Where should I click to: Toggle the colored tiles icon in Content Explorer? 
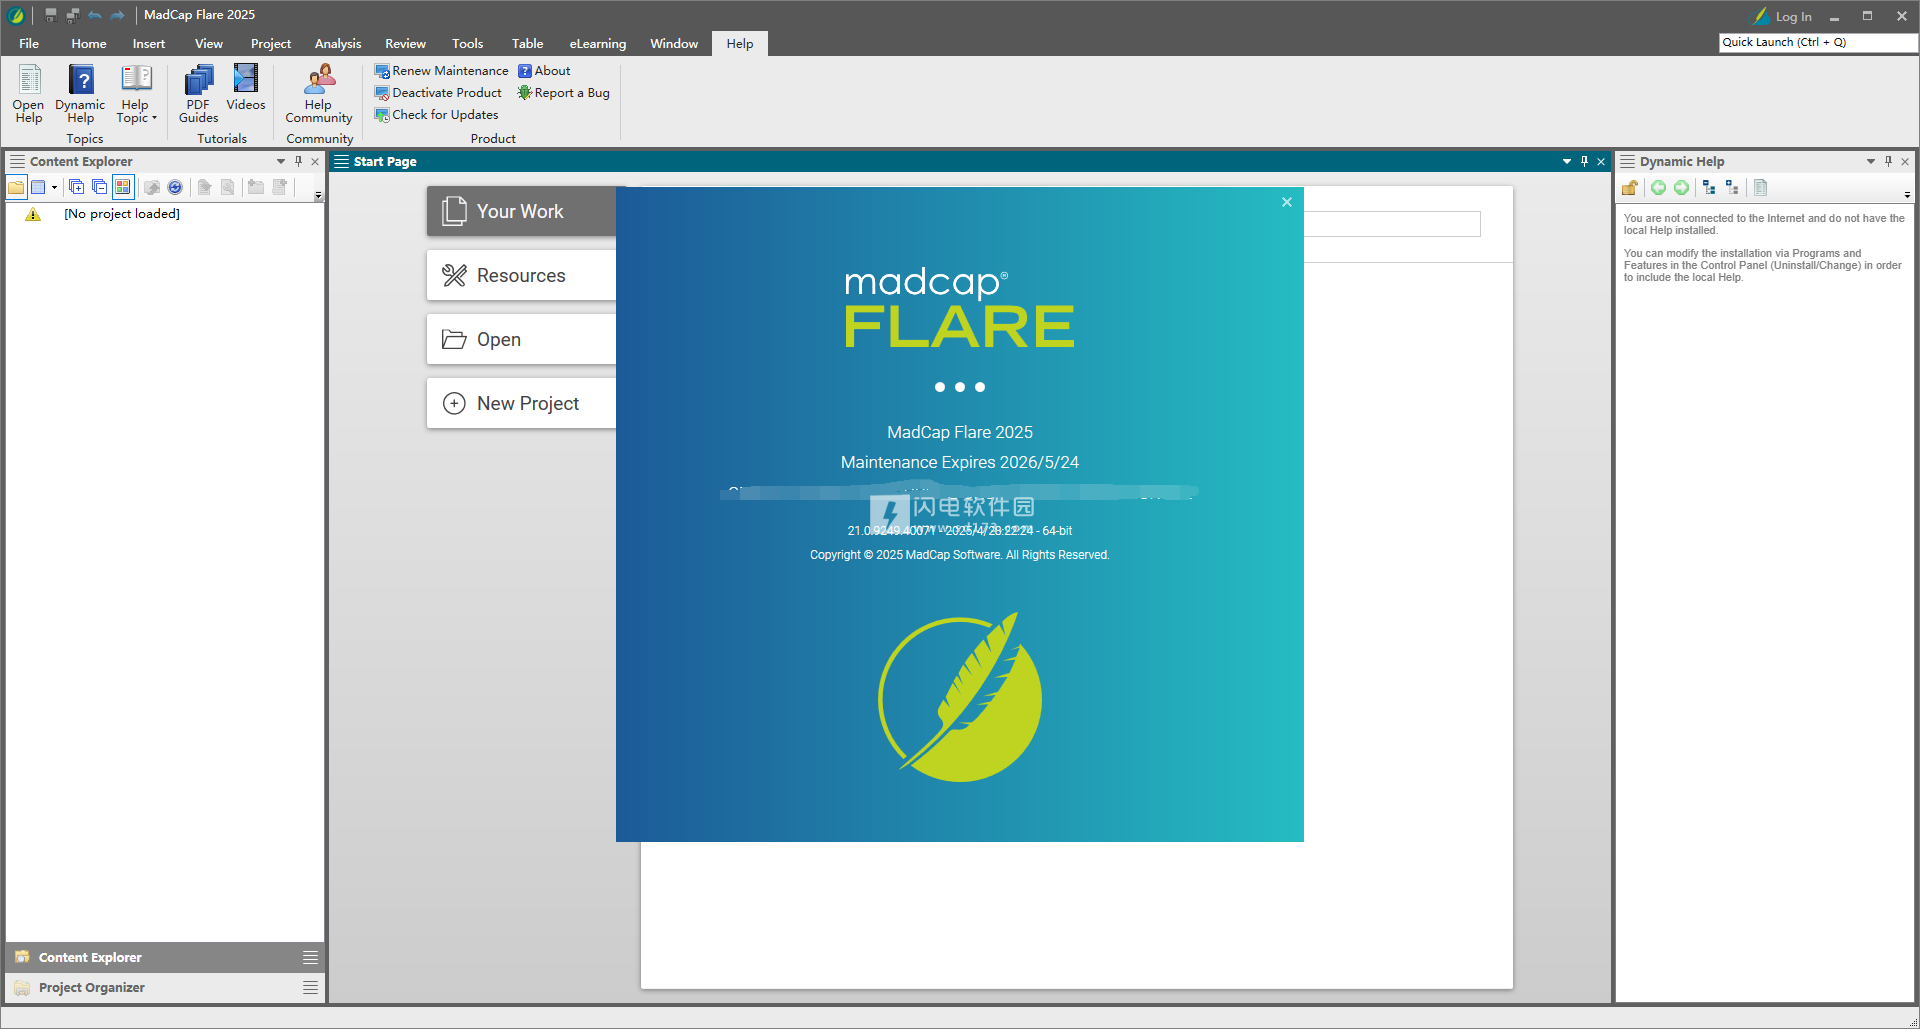point(123,187)
